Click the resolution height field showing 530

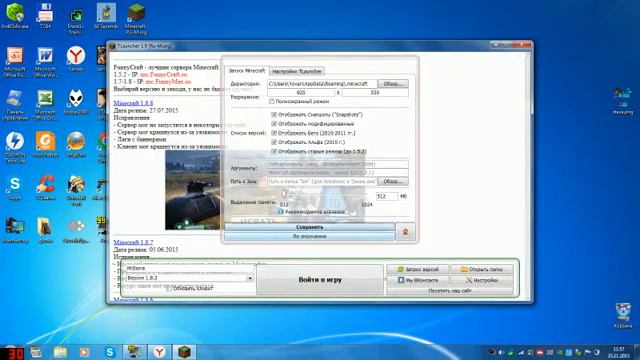(x=375, y=93)
